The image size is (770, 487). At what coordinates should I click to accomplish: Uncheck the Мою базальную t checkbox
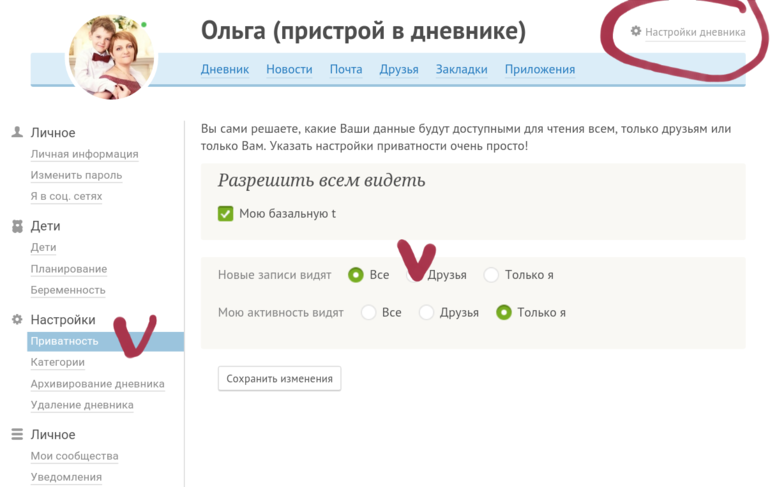225,213
